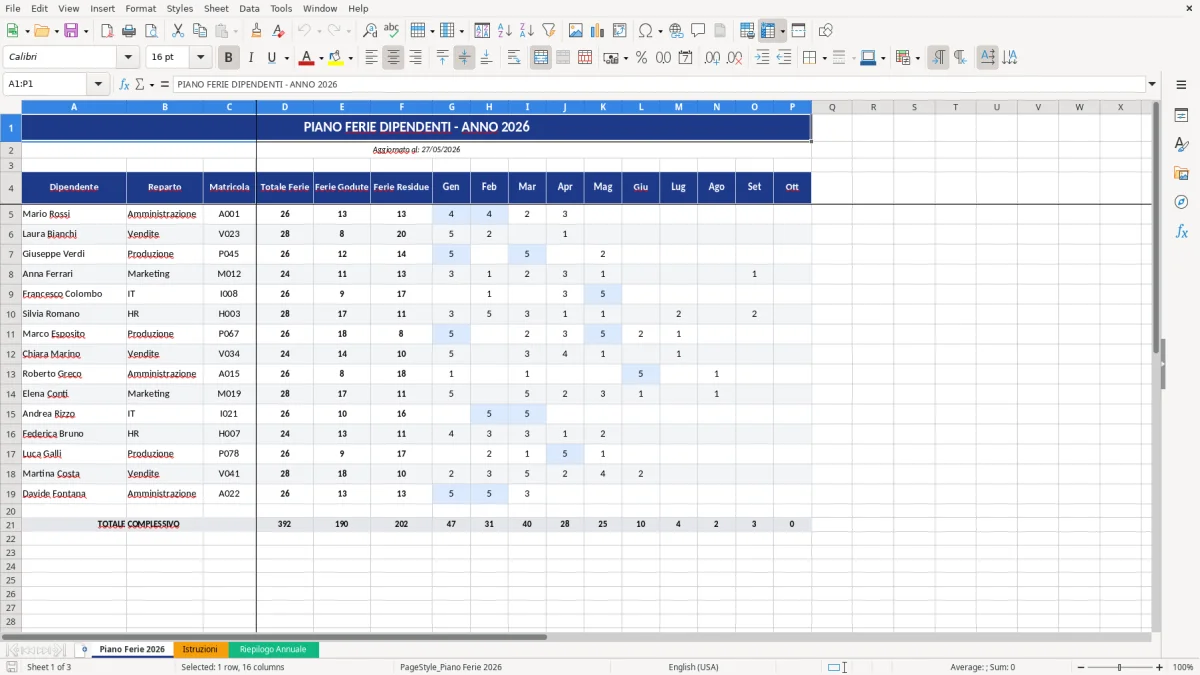Expand the font color dropdown arrow
Screen dimensions: 1200x675
point(321,58)
